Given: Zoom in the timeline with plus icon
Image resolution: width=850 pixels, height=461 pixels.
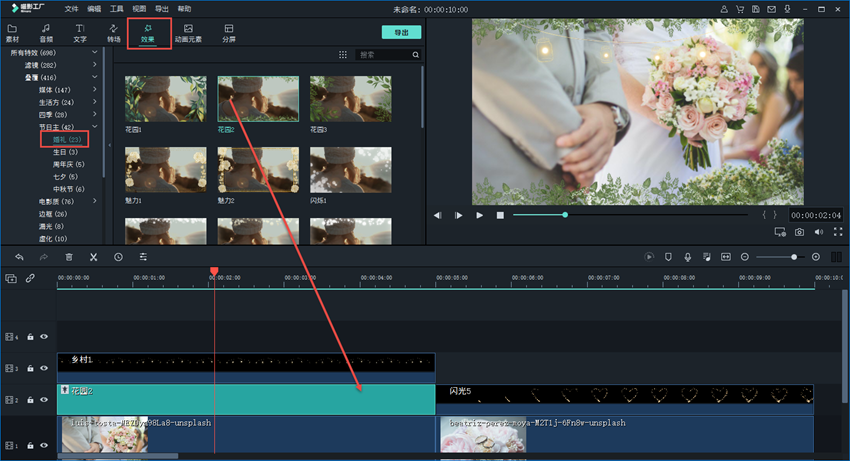Looking at the screenshot, I should pyautogui.click(x=816, y=257).
